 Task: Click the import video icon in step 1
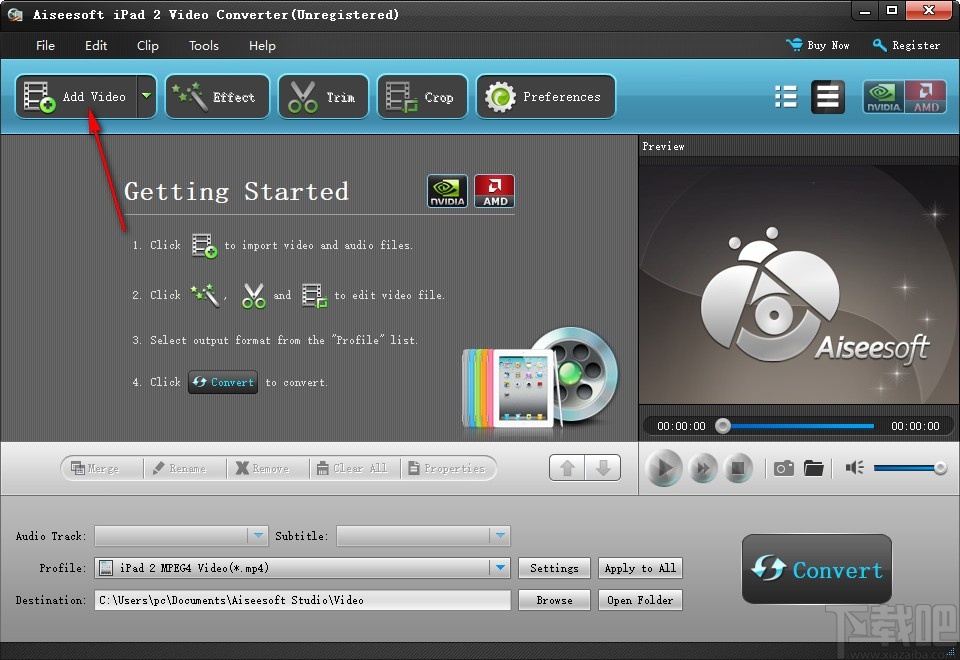204,246
